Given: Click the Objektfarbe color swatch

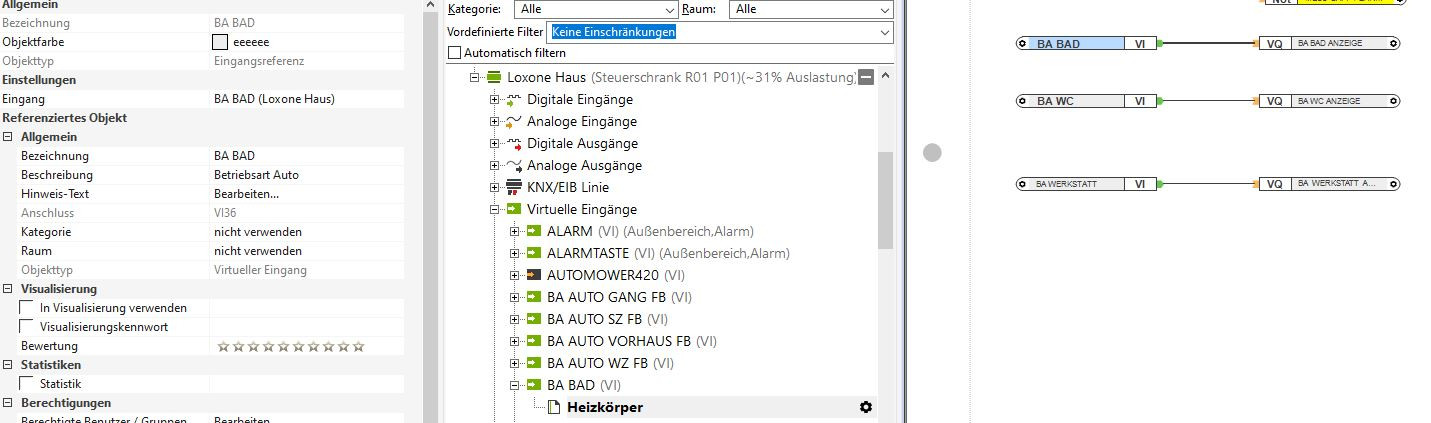Looking at the screenshot, I should [221, 43].
